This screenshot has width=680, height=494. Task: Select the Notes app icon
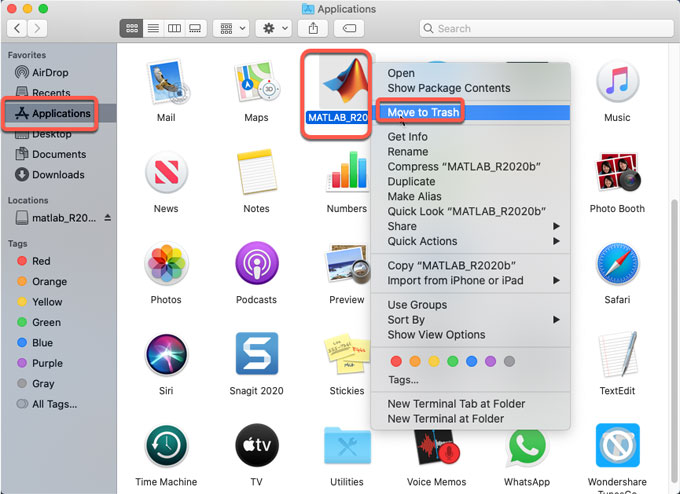click(x=256, y=172)
